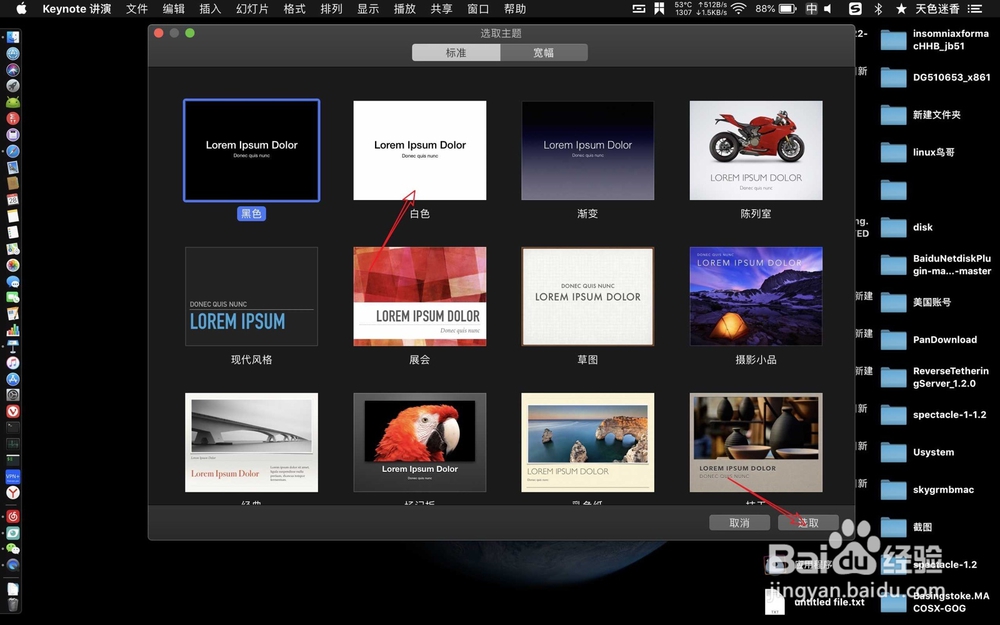Click the 取消 button
The height and width of the screenshot is (625, 1000).
739,522
